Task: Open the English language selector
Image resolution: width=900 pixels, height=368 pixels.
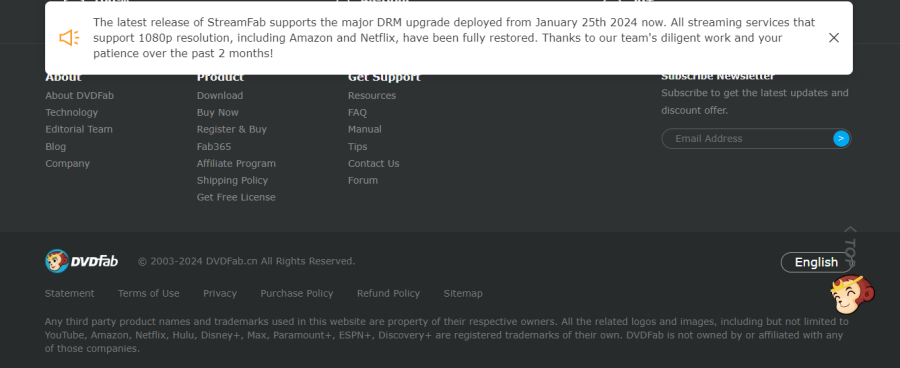Action: (x=816, y=262)
